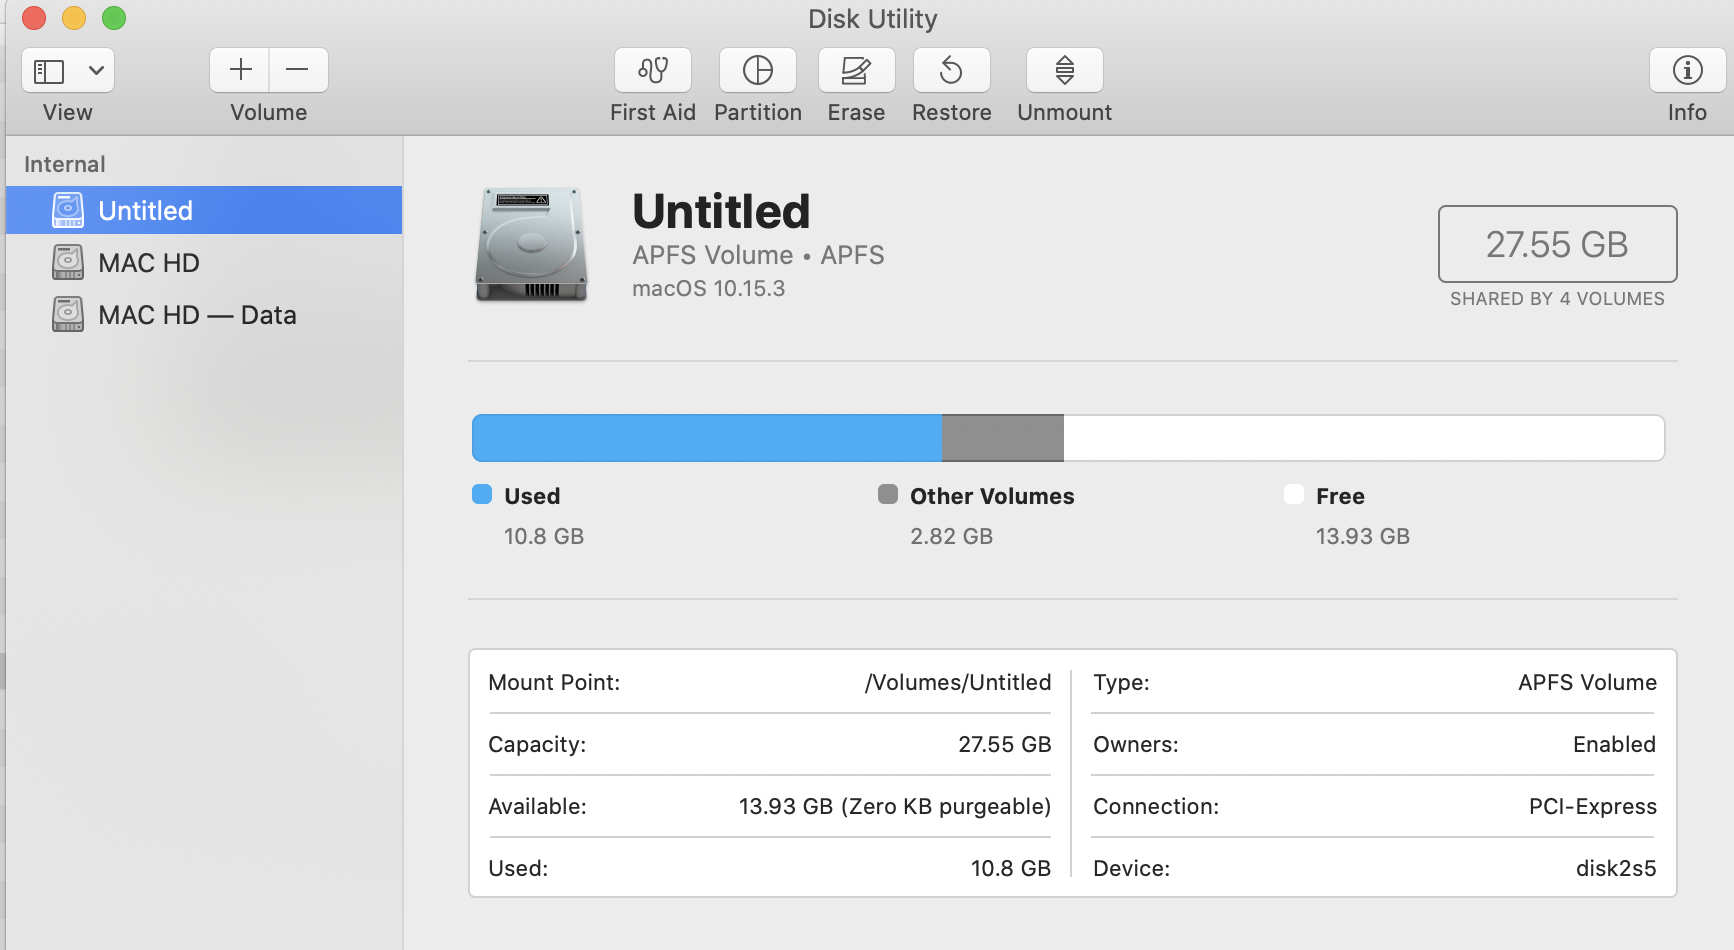Open the View dropdown chevron

[x=97, y=71]
